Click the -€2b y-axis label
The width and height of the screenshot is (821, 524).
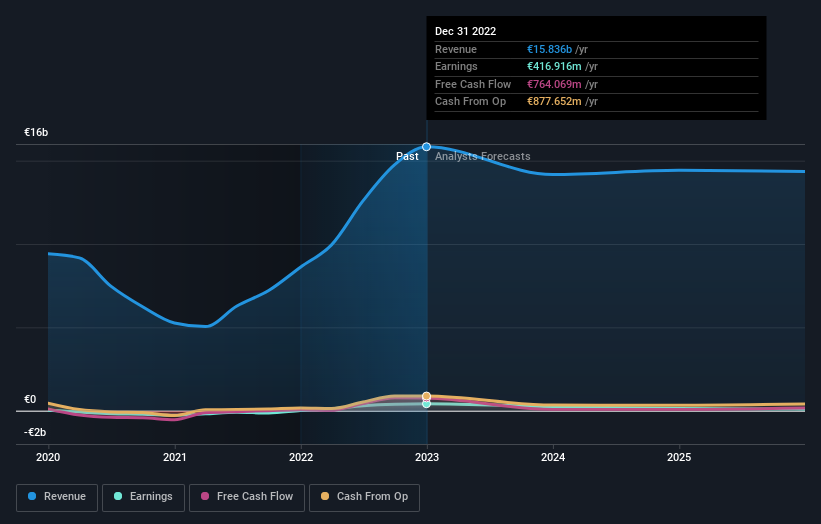click(x=35, y=432)
